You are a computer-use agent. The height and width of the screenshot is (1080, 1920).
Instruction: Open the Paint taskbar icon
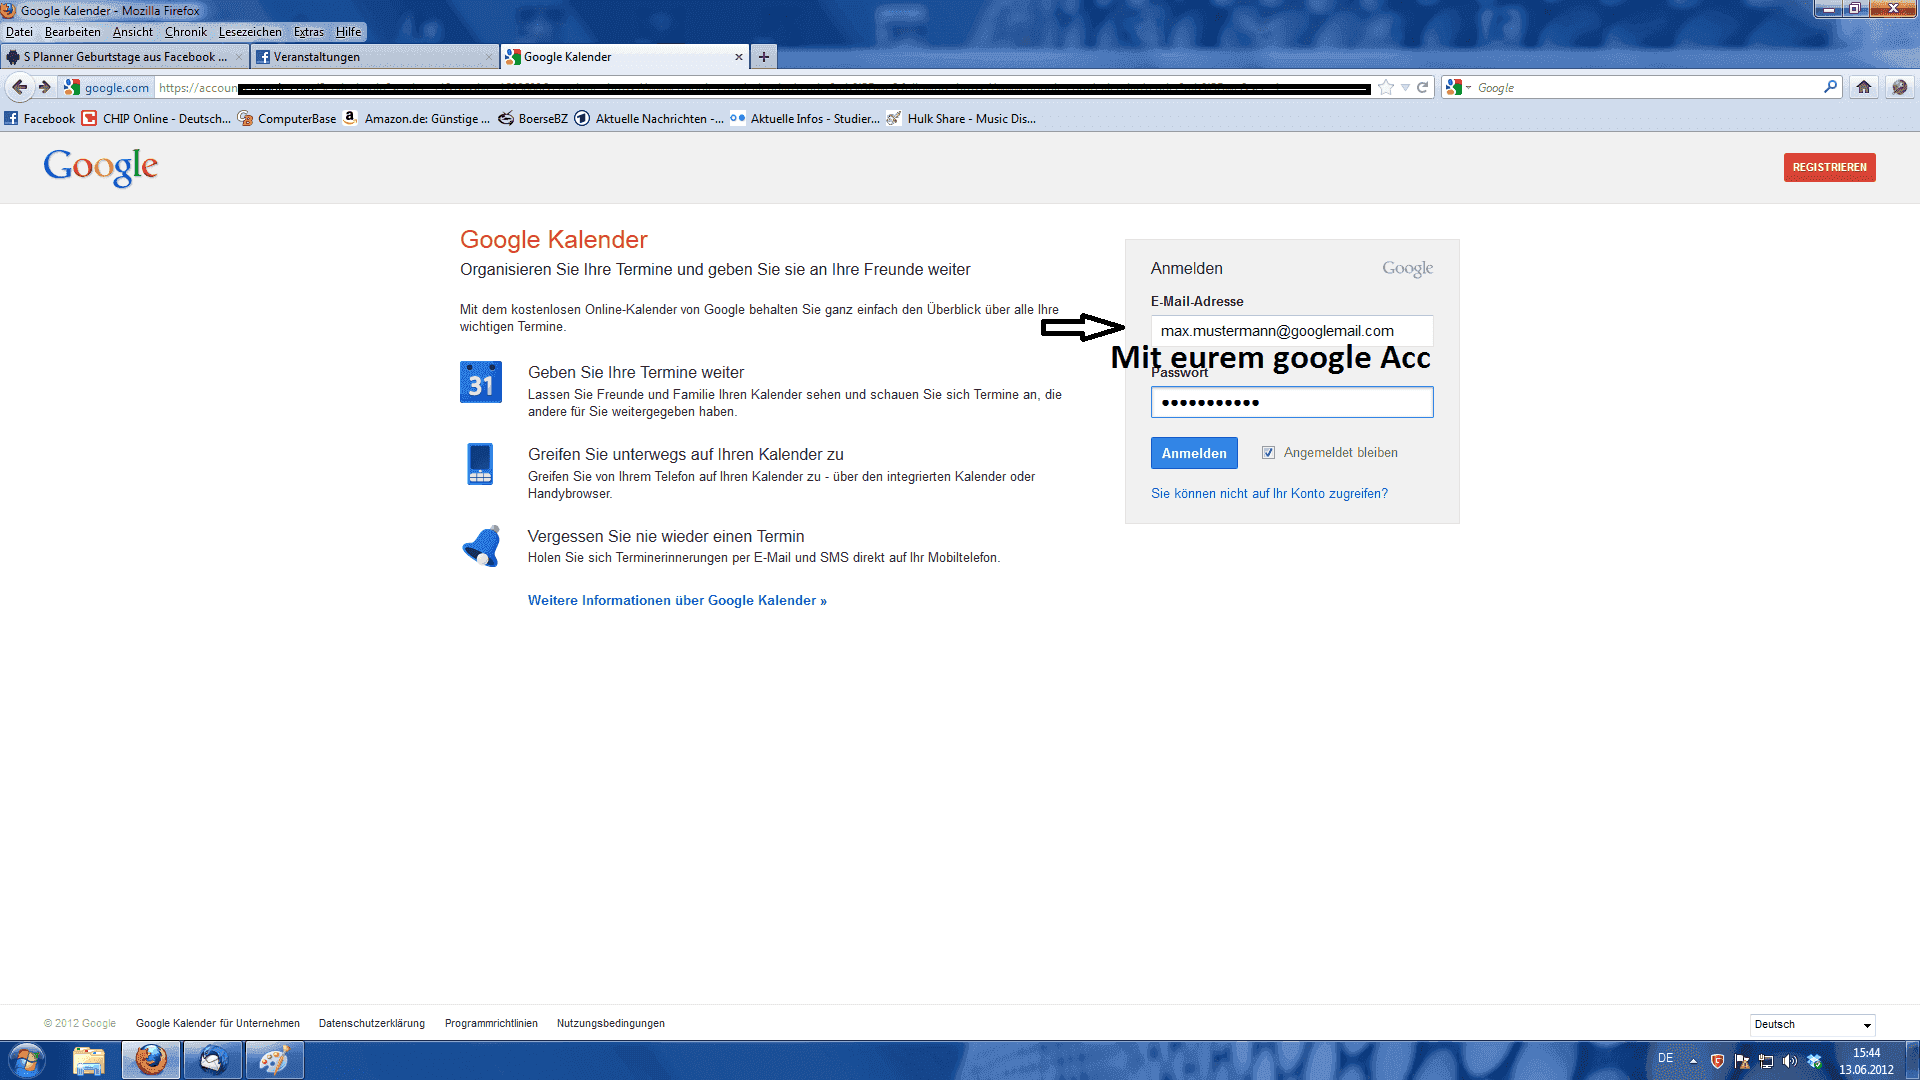275,1061
